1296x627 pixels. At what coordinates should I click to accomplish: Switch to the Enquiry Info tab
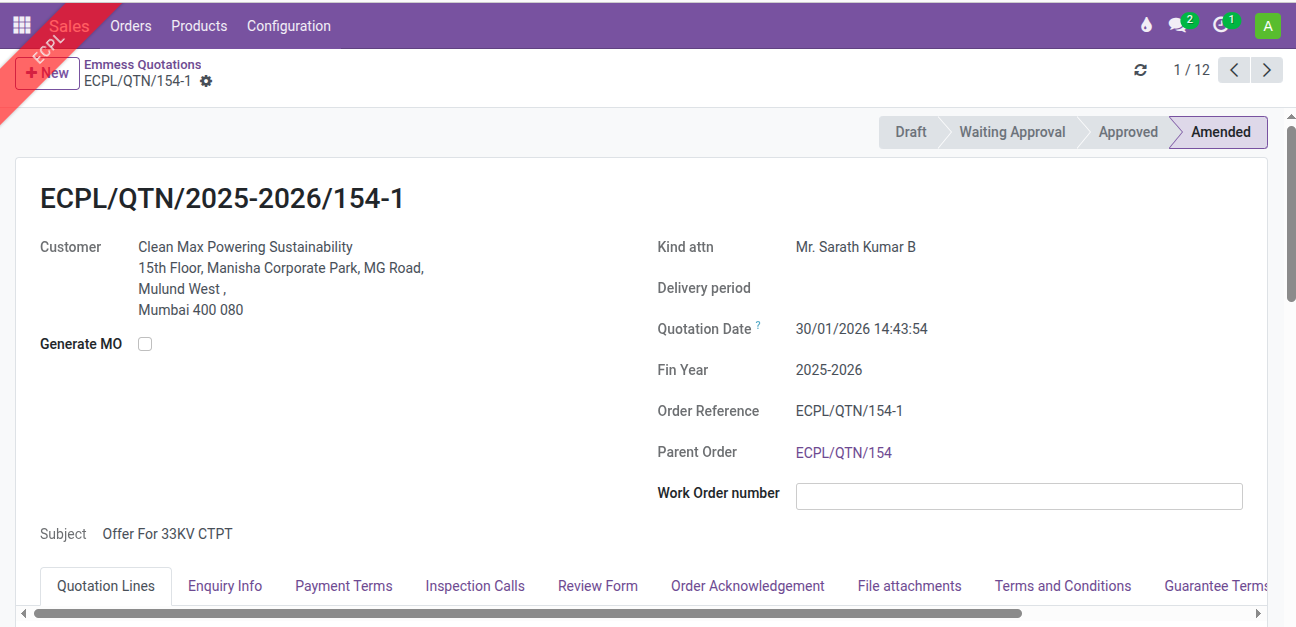point(225,586)
